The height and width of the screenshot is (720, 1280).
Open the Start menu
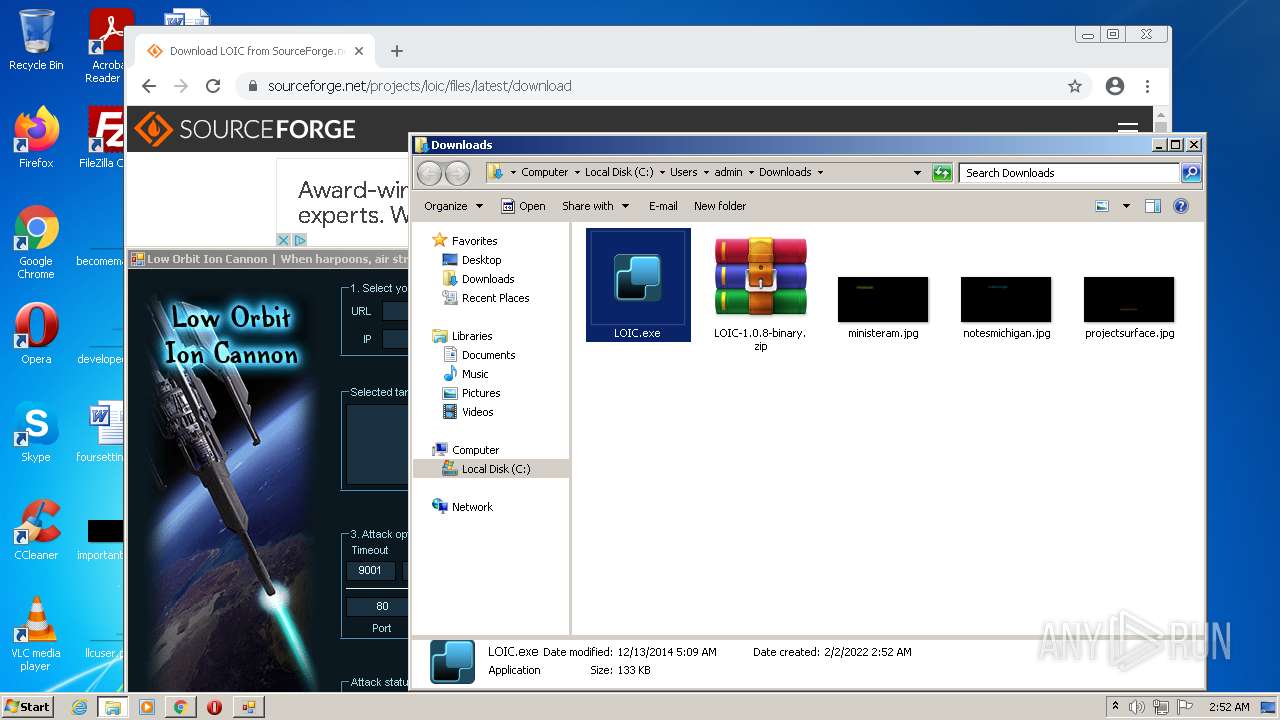tap(27, 707)
